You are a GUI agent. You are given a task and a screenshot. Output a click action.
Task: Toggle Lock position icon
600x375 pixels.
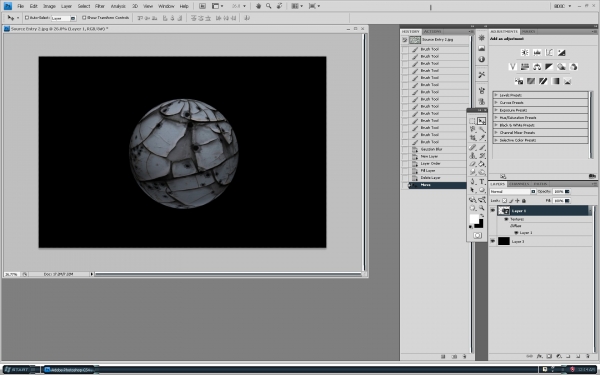[517, 201]
